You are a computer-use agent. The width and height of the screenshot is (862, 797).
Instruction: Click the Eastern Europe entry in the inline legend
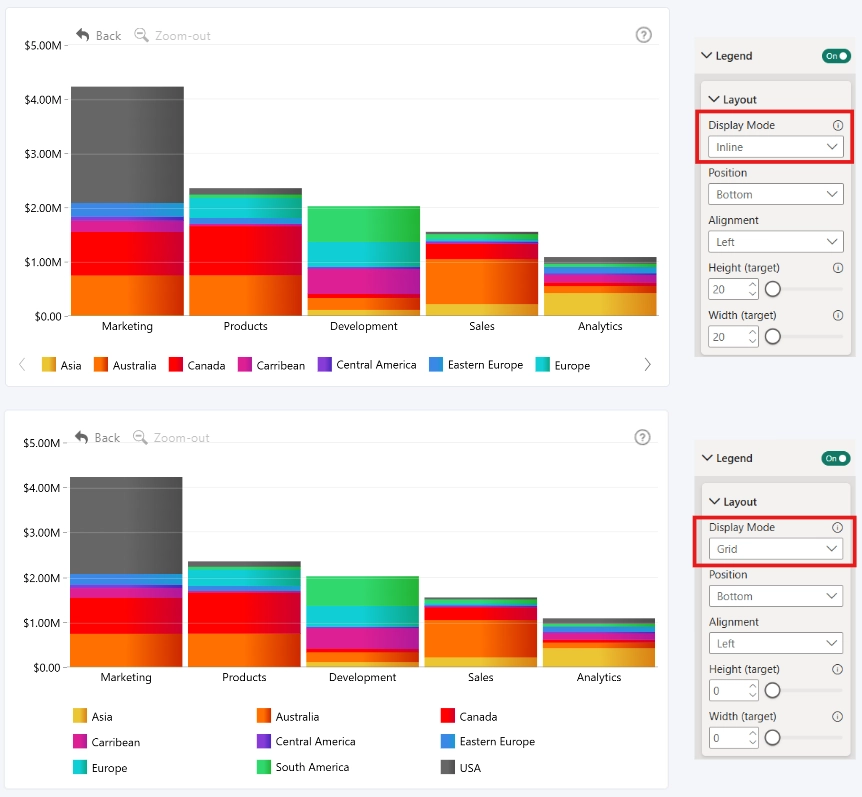[x=476, y=365]
